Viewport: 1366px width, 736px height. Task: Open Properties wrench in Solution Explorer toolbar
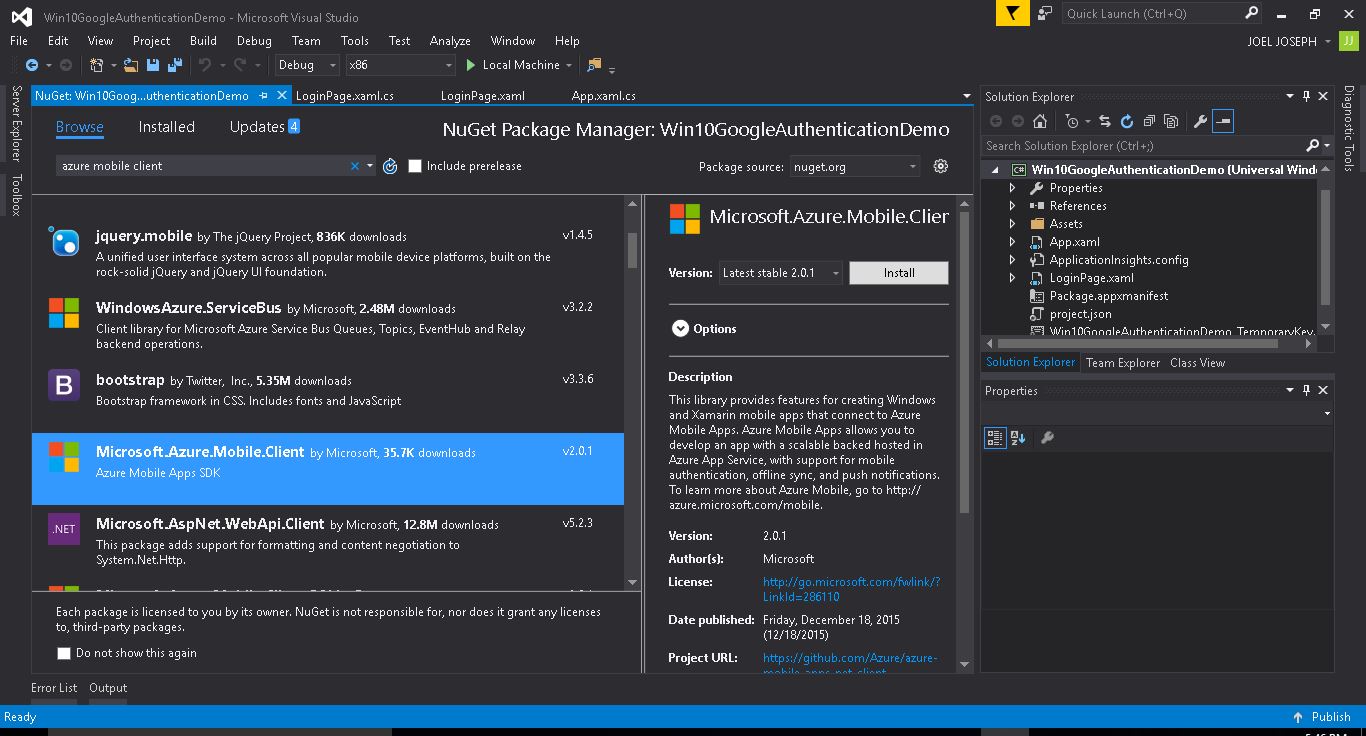click(x=1200, y=121)
